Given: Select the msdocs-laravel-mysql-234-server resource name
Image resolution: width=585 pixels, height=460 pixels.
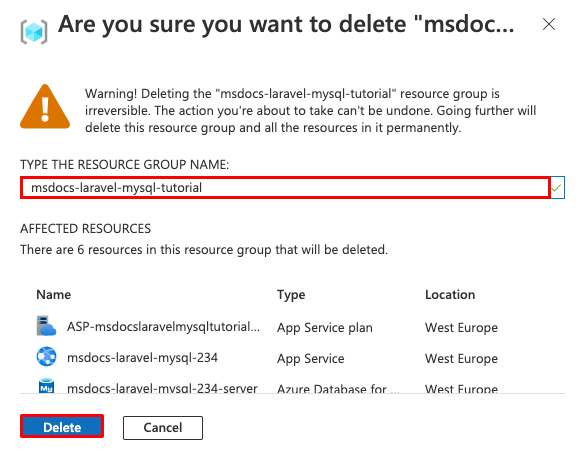Looking at the screenshot, I should pyautogui.click(x=162, y=388).
